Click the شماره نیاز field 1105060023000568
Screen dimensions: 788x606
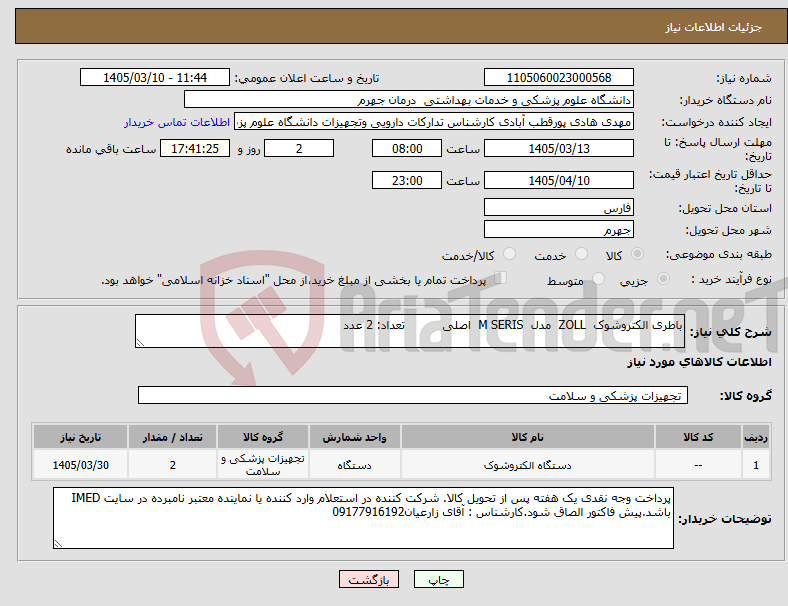tap(559, 77)
